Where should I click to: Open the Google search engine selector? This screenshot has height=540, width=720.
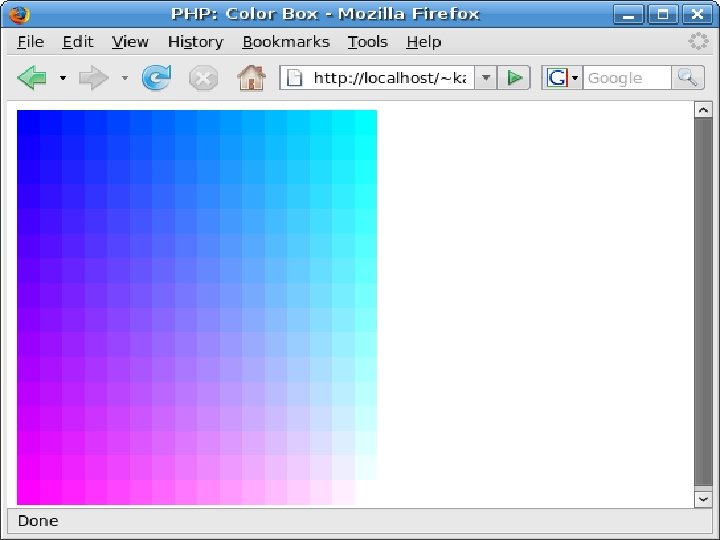pyautogui.click(x=562, y=78)
